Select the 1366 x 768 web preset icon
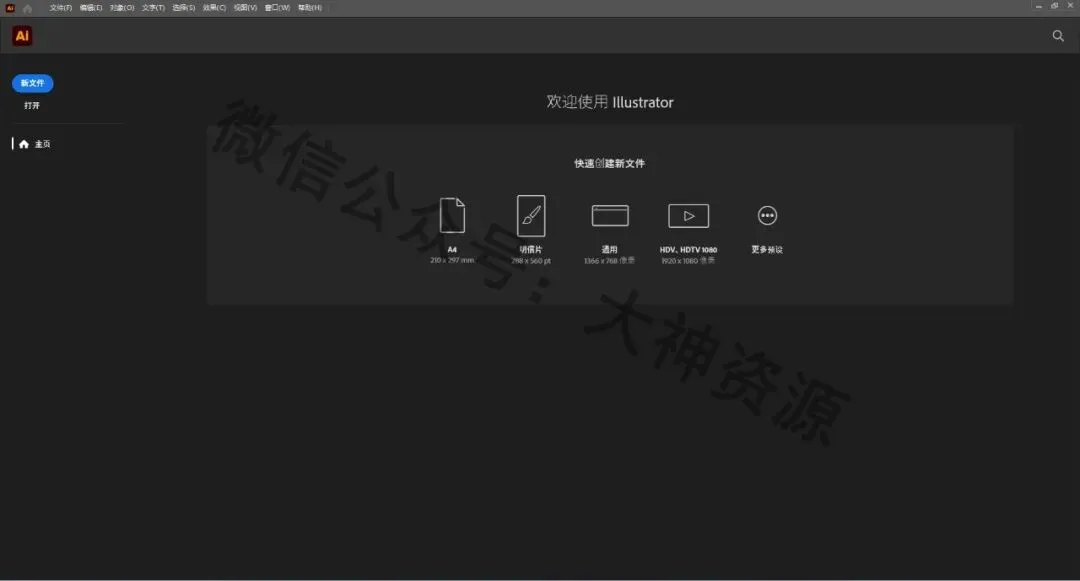 (x=610, y=215)
